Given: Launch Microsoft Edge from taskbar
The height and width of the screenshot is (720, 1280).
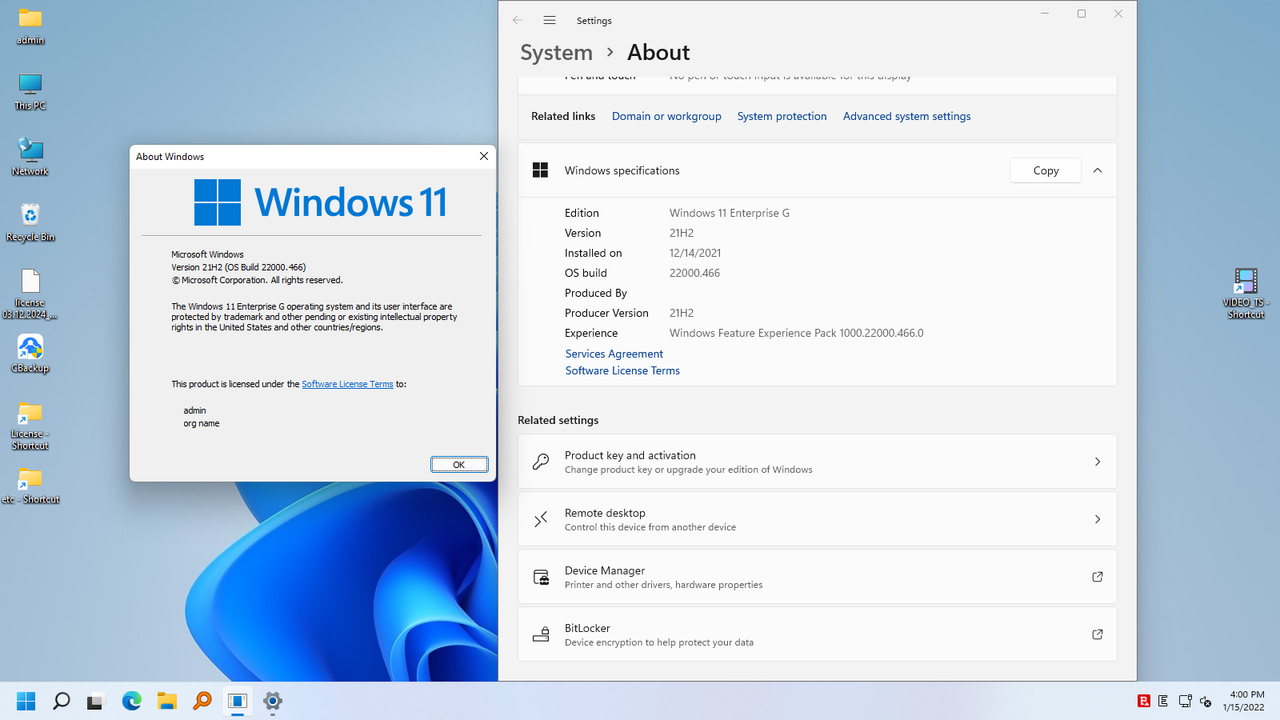Looking at the screenshot, I should (132, 701).
